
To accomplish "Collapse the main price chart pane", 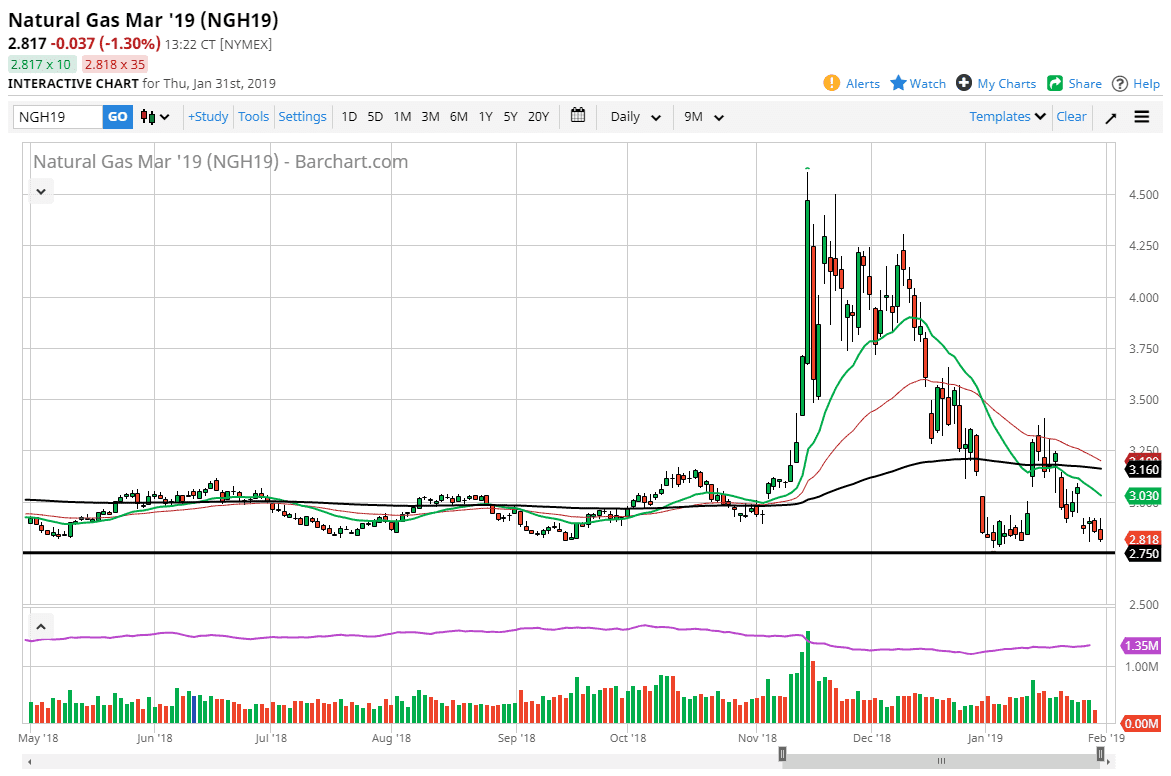I will pyautogui.click(x=41, y=190).
